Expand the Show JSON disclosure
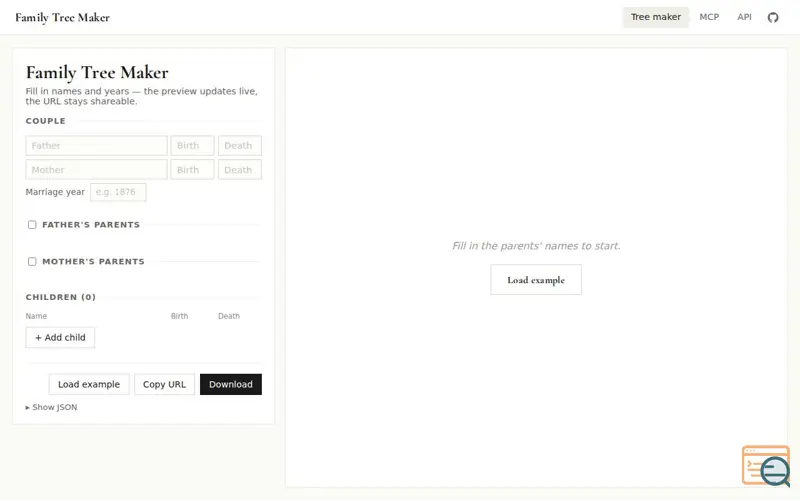This screenshot has width=800, height=500. 52,407
